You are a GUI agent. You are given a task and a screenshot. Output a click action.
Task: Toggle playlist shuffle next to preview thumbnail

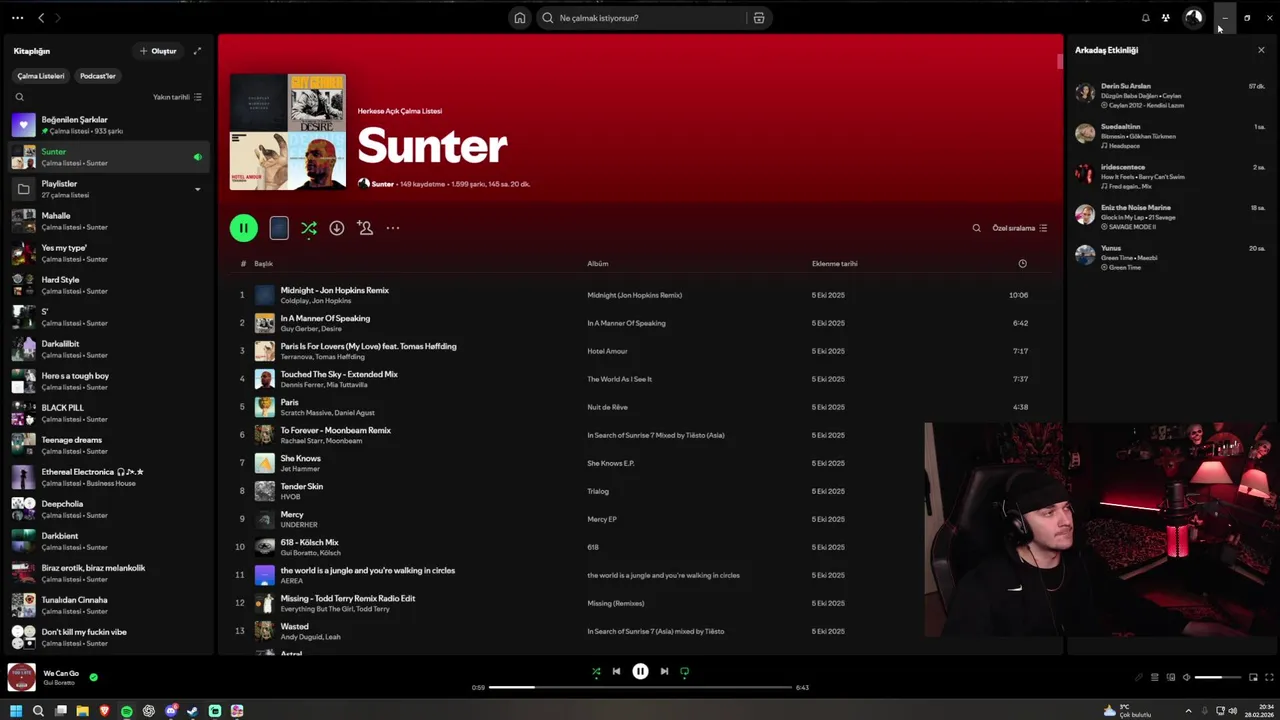click(x=309, y=228)
